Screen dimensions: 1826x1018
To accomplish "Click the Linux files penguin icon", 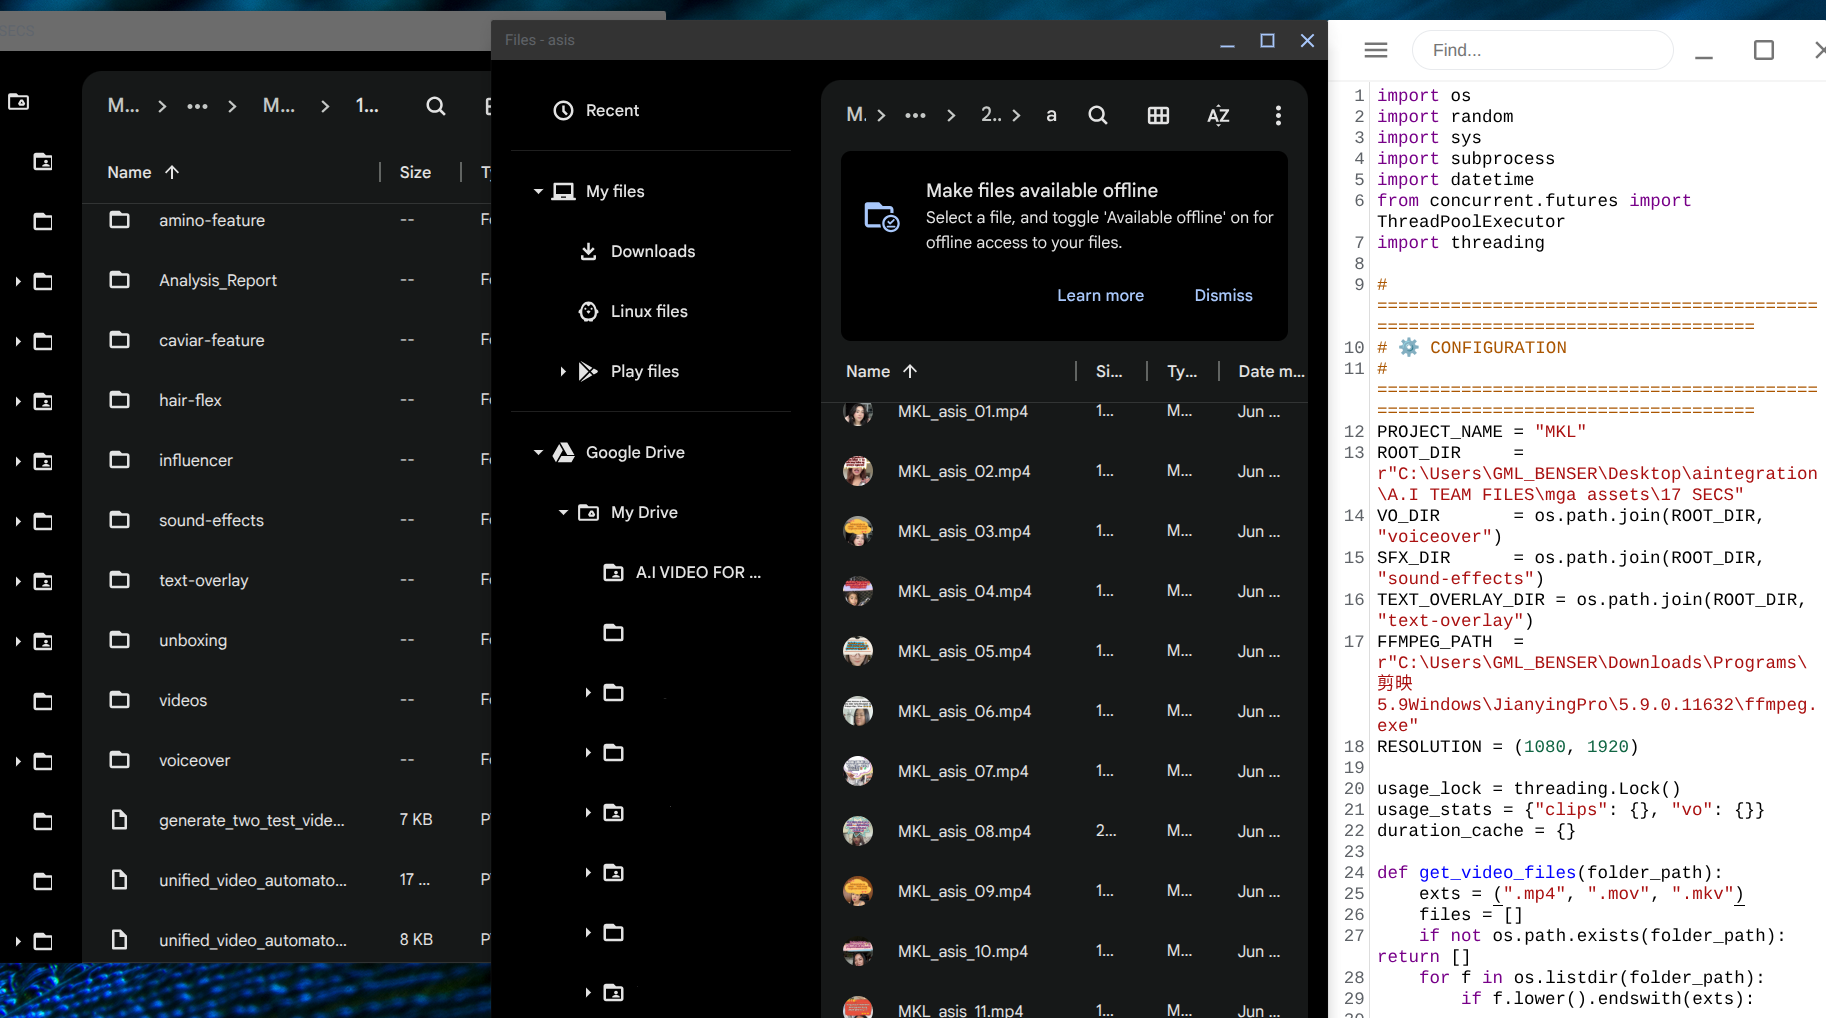I will pos(589,311).
